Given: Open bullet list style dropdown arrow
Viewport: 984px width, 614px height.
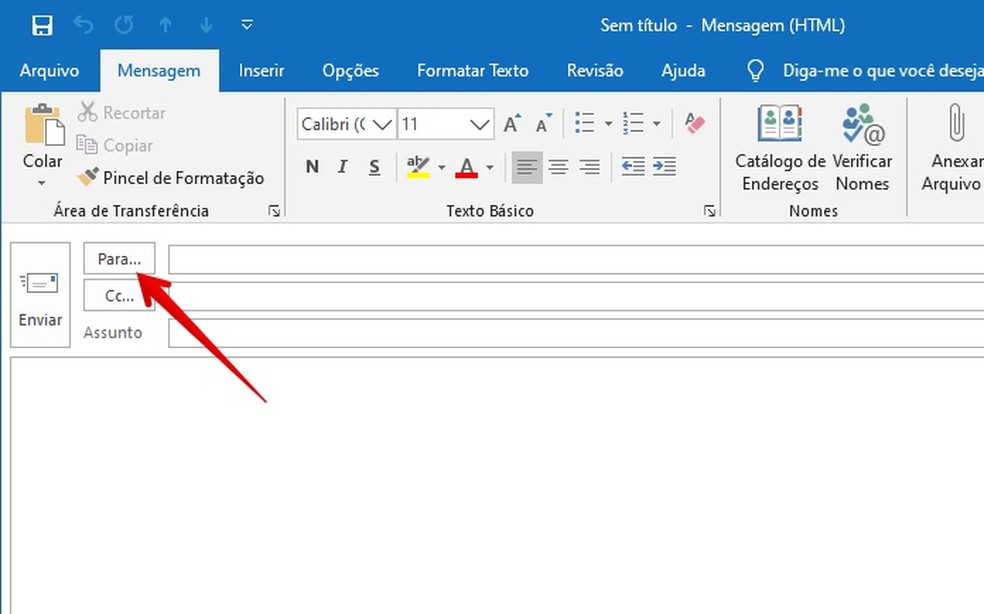Looking at the screenshot, I should tap(609, 124).
